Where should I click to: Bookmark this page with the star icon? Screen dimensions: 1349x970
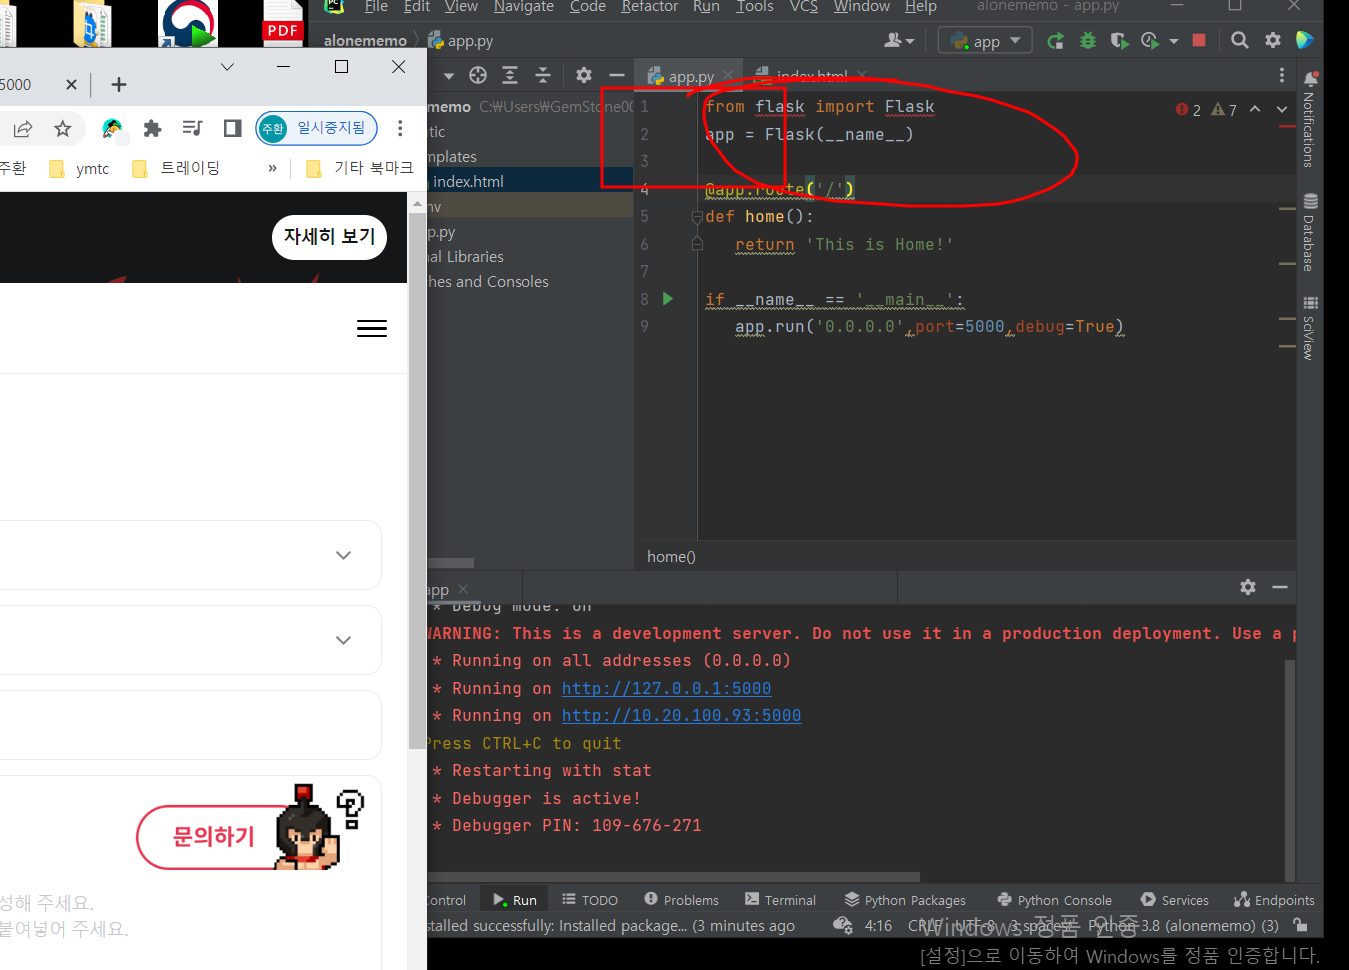[x=63, y=128]
